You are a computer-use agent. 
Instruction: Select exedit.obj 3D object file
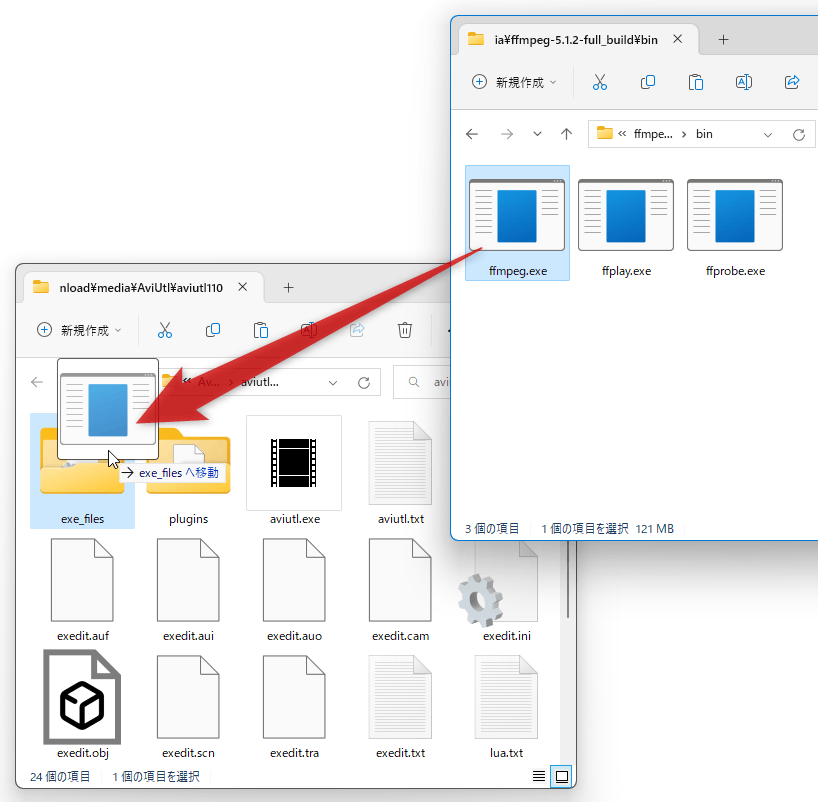pos(82,704)
